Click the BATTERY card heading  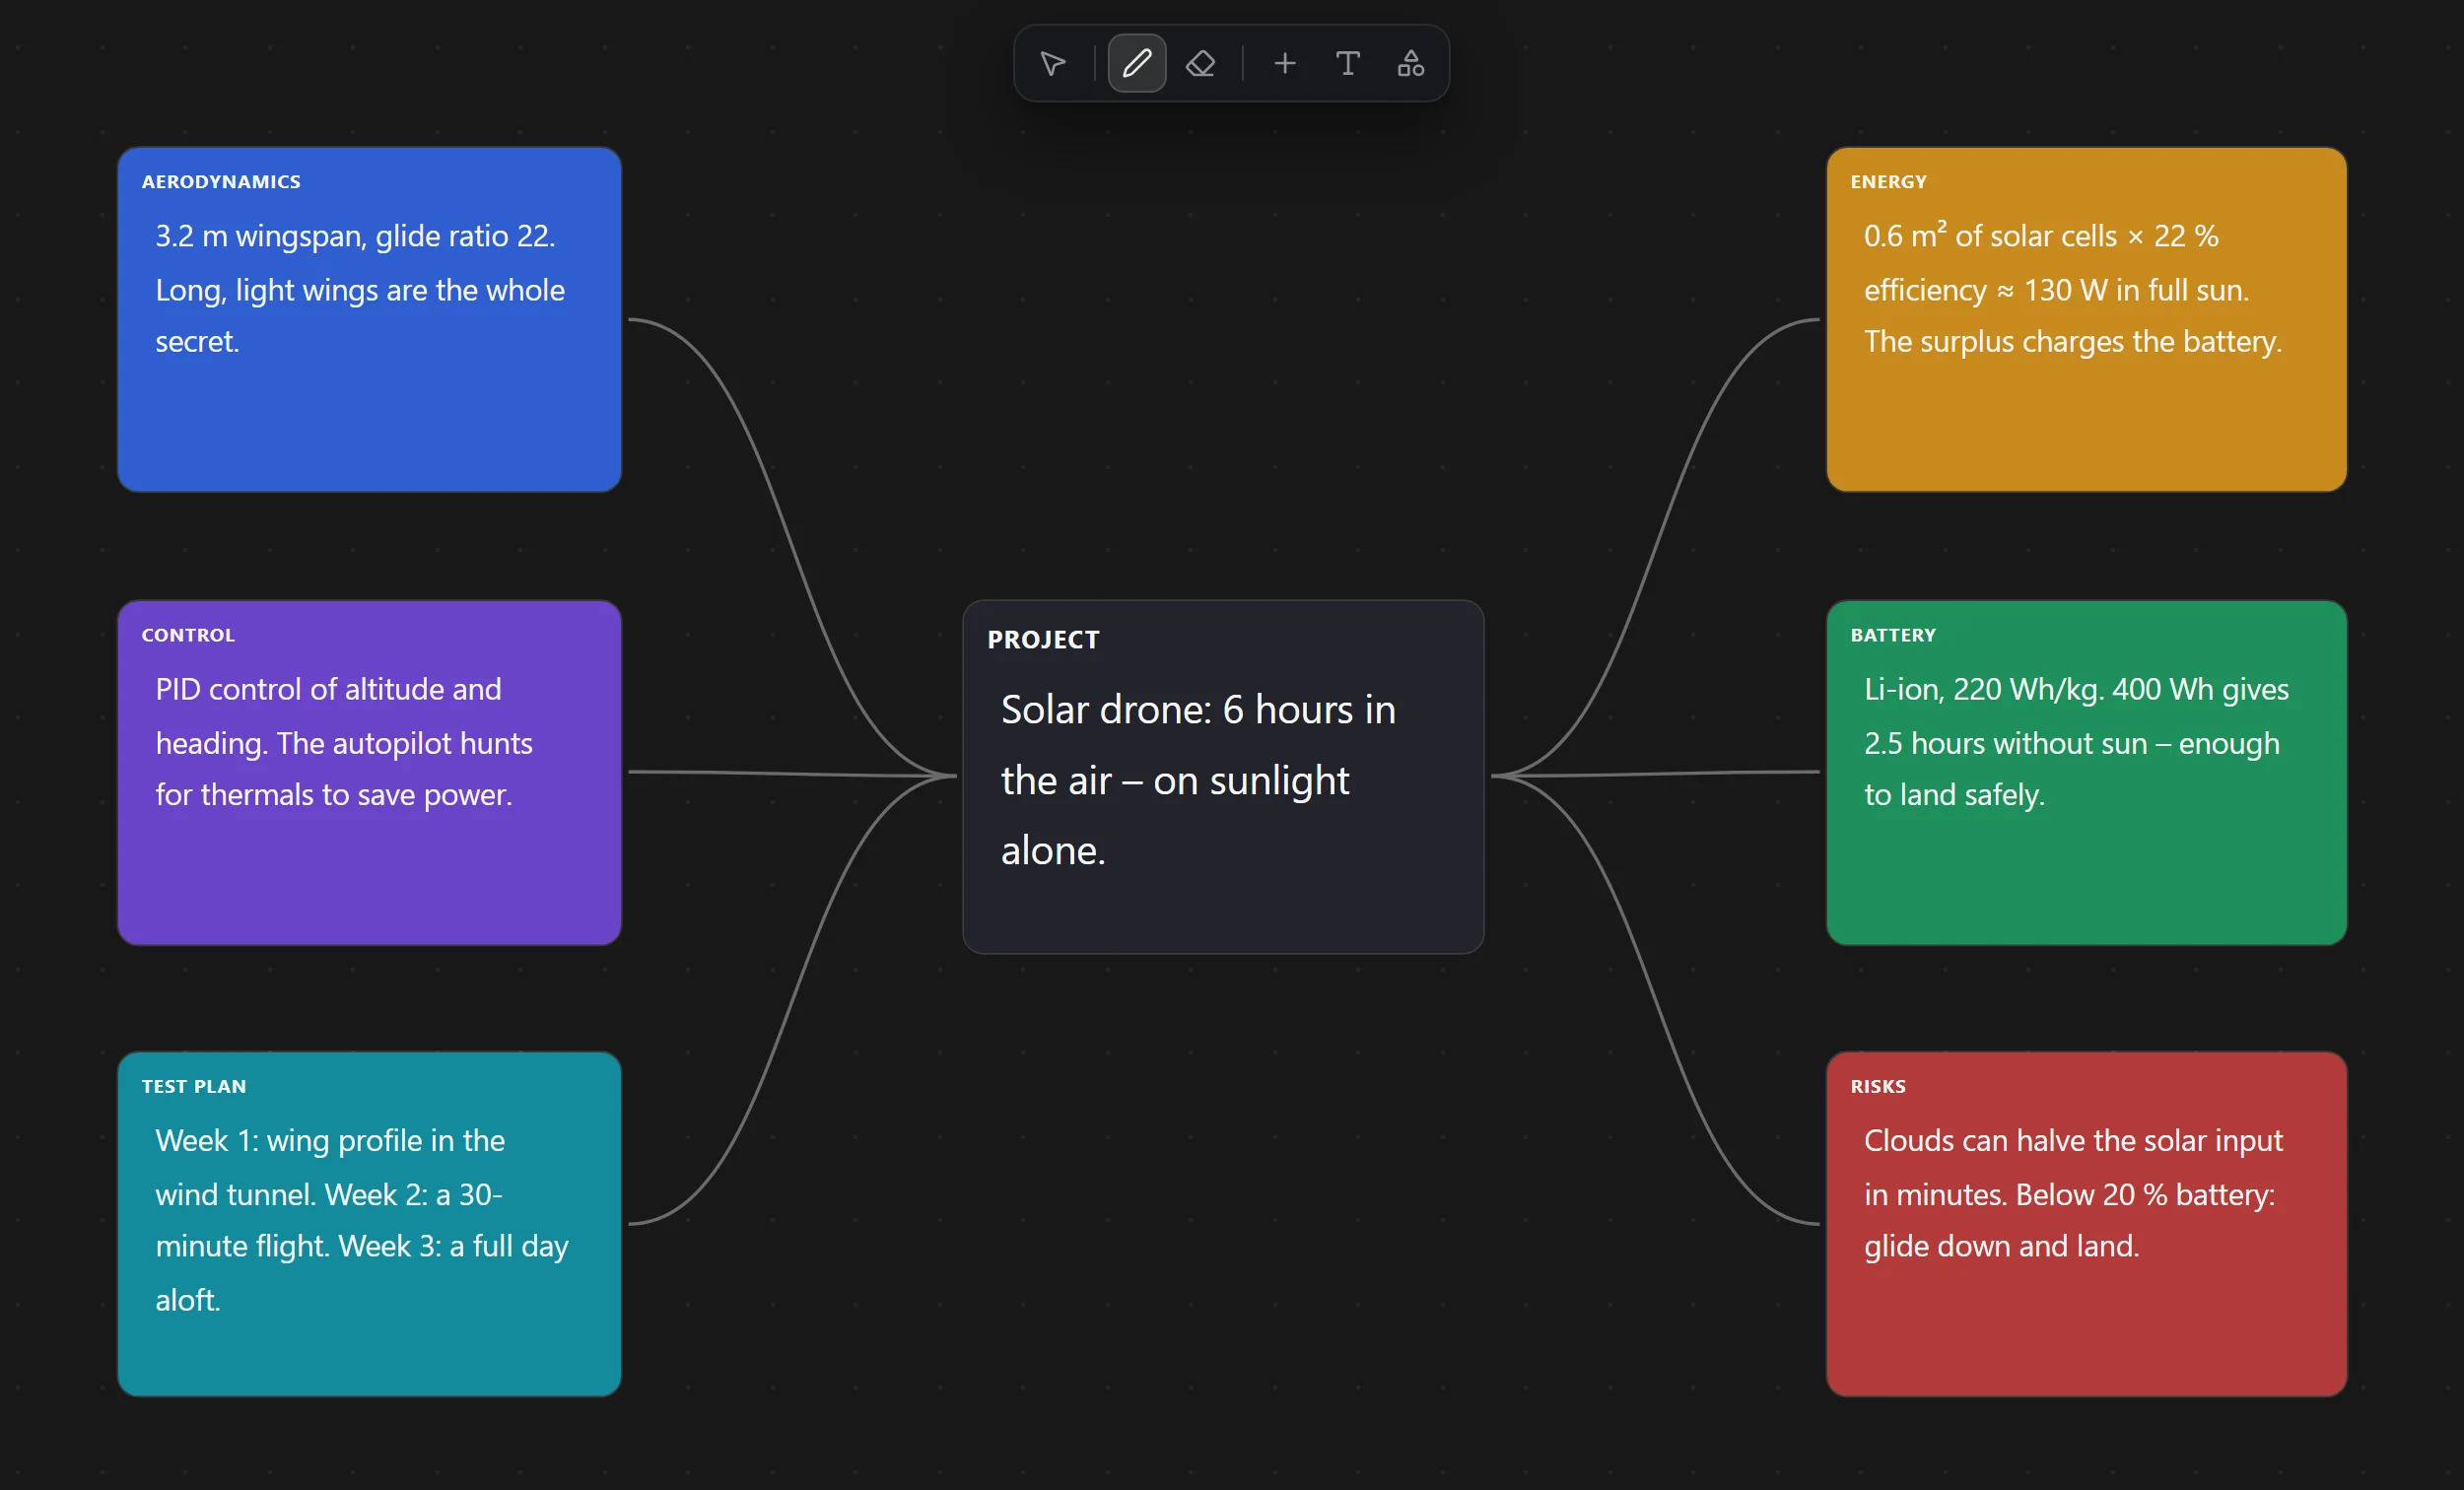pos(1893,635)
